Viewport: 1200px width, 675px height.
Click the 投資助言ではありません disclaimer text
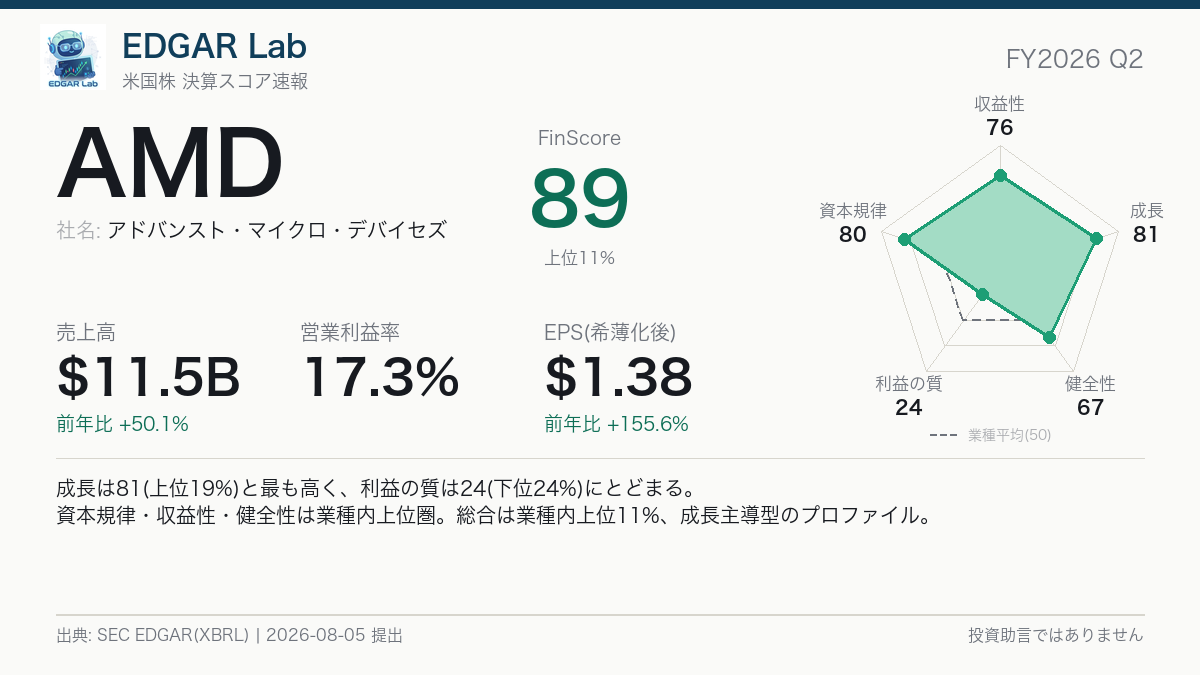pyautogui.click(x=1056, y=635)
